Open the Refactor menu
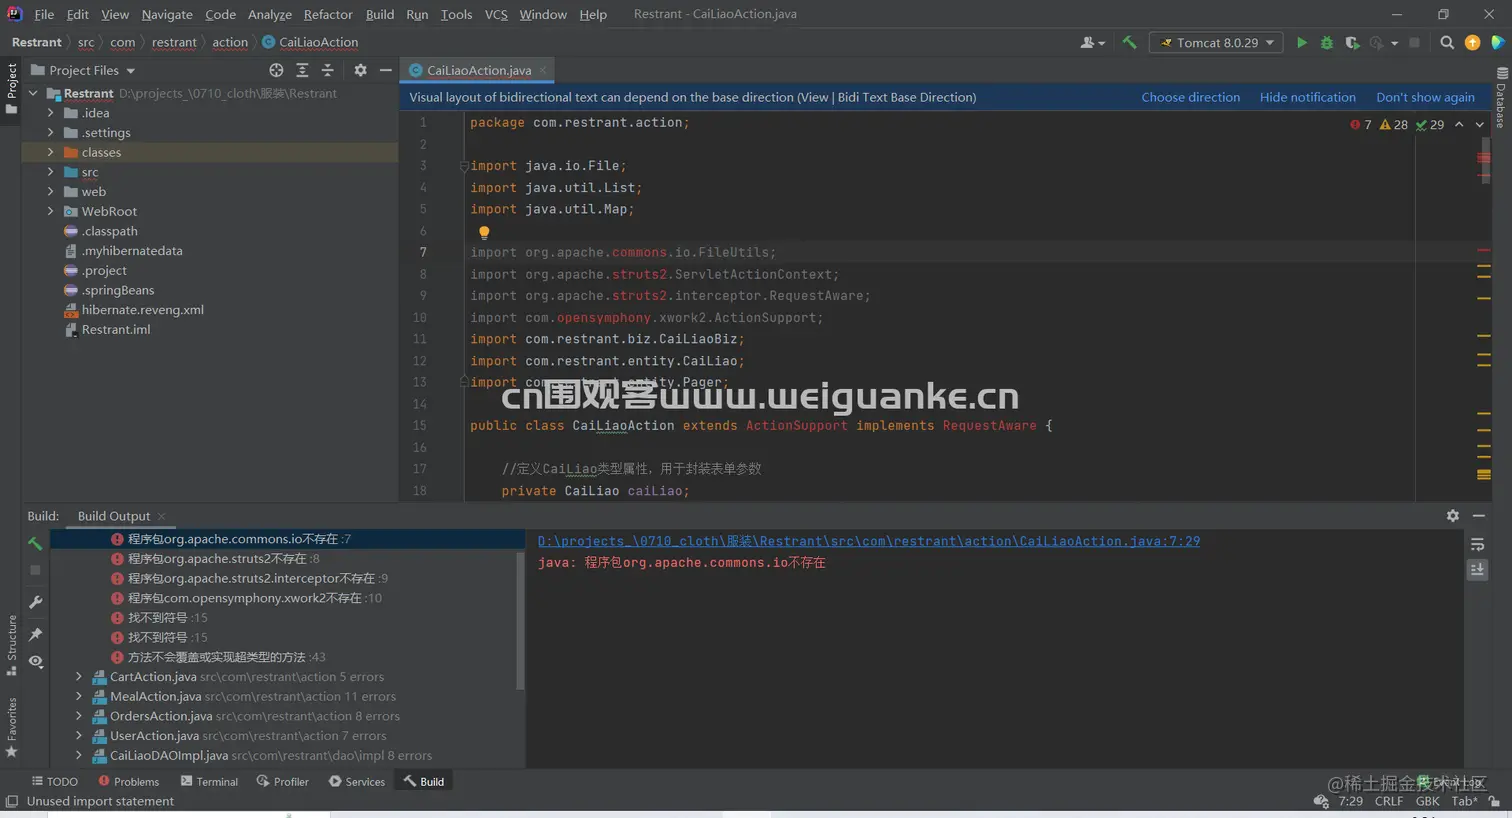Screen dimensions: 1512x818 pyautogui.click(x=328, y=14)
